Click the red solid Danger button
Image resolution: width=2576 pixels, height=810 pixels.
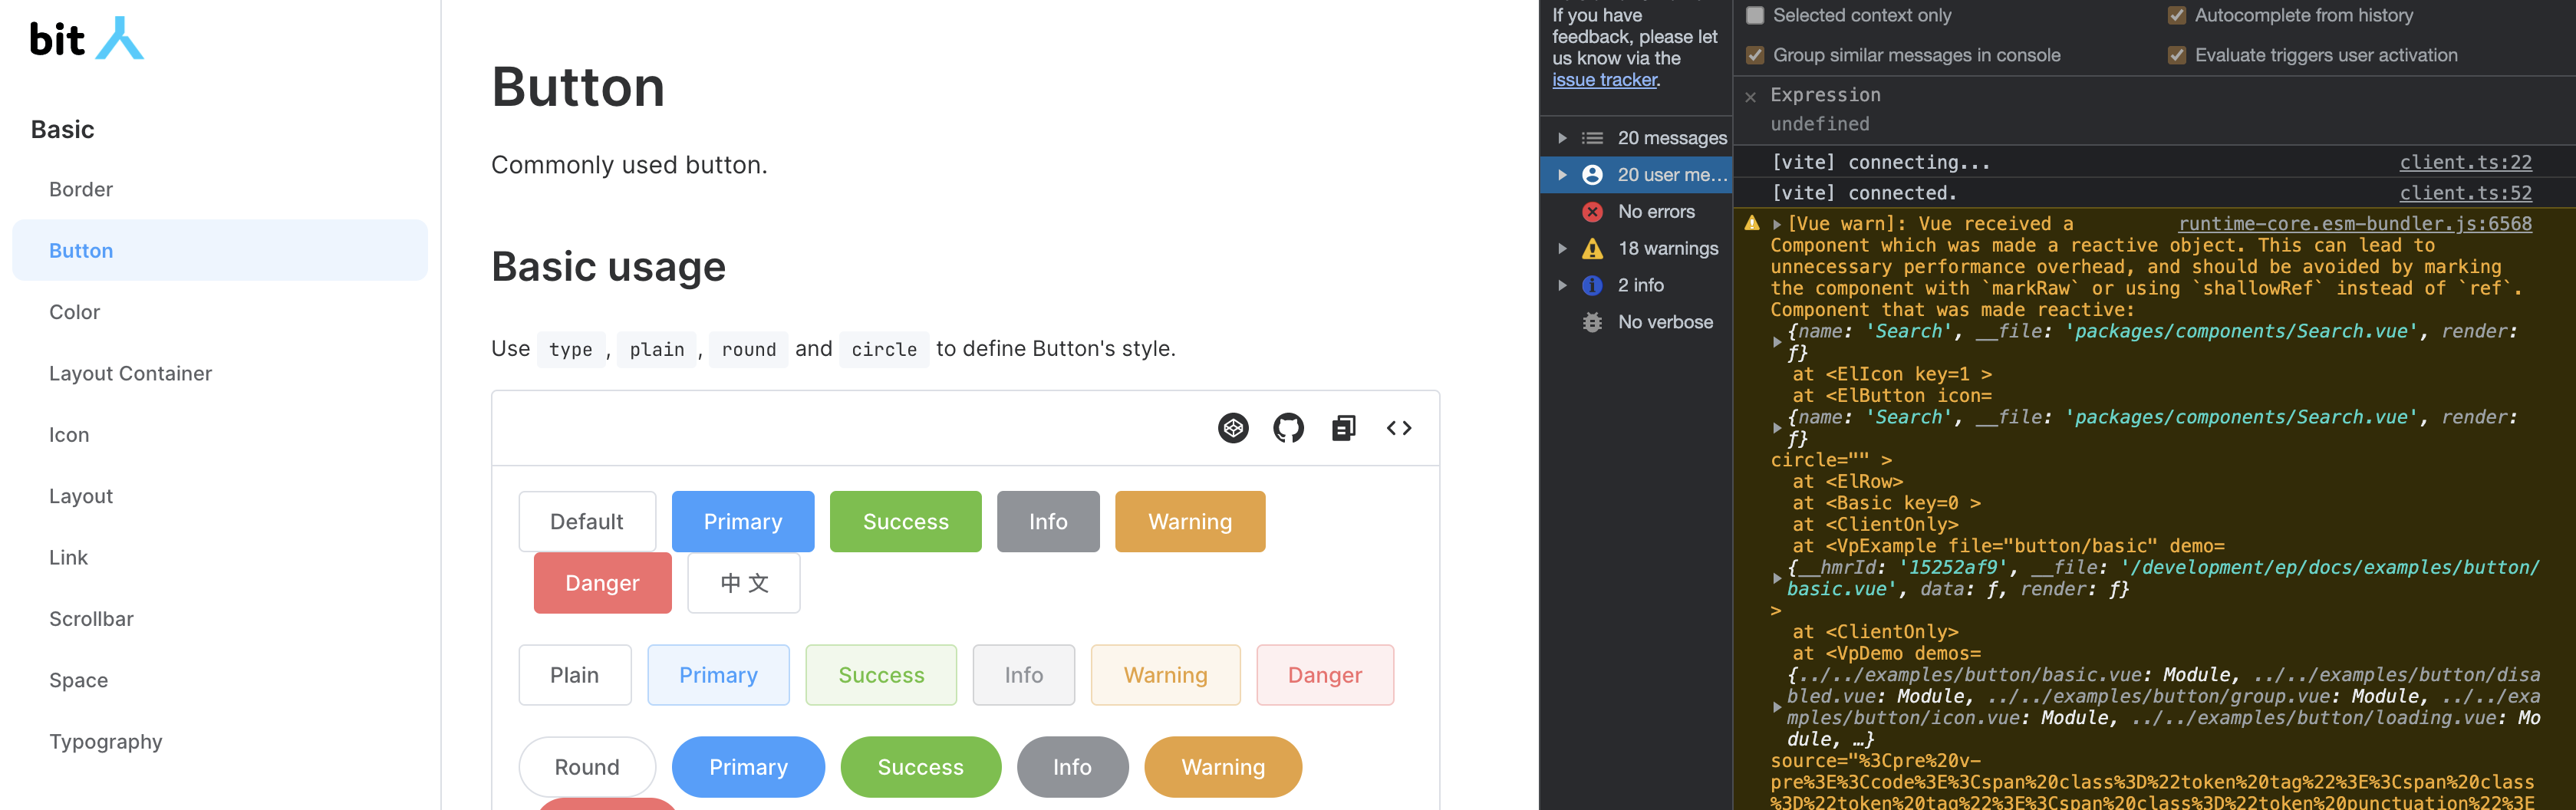[x=602, y=583]
